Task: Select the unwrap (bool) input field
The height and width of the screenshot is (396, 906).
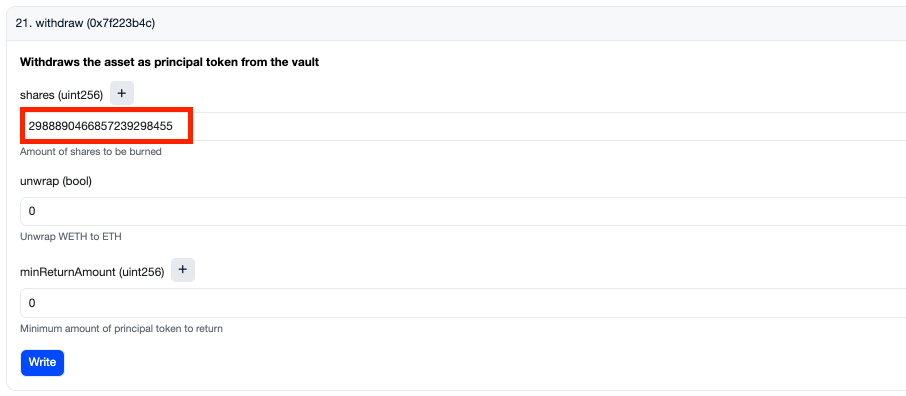Action: click(463, 211)
